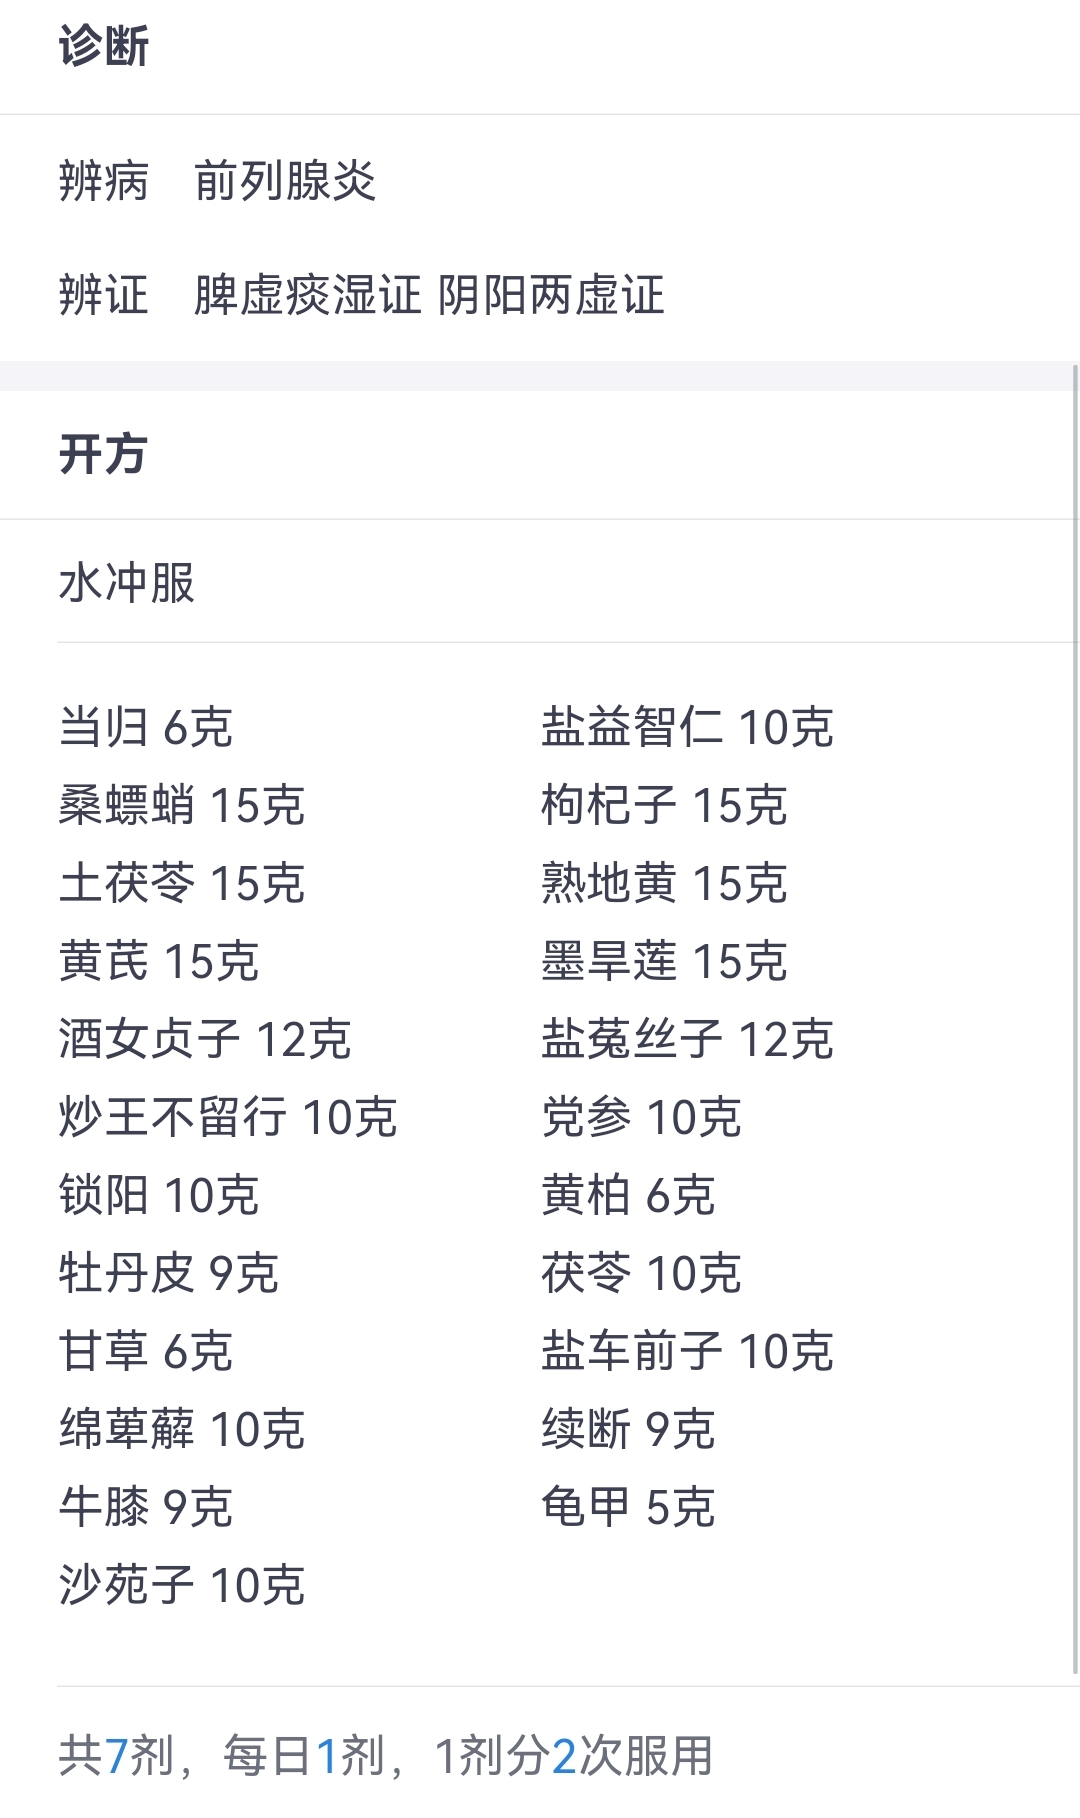Tap the 盐菟丝子 12克 herb
The image size is (1080, 1818).
[687, 1039]
